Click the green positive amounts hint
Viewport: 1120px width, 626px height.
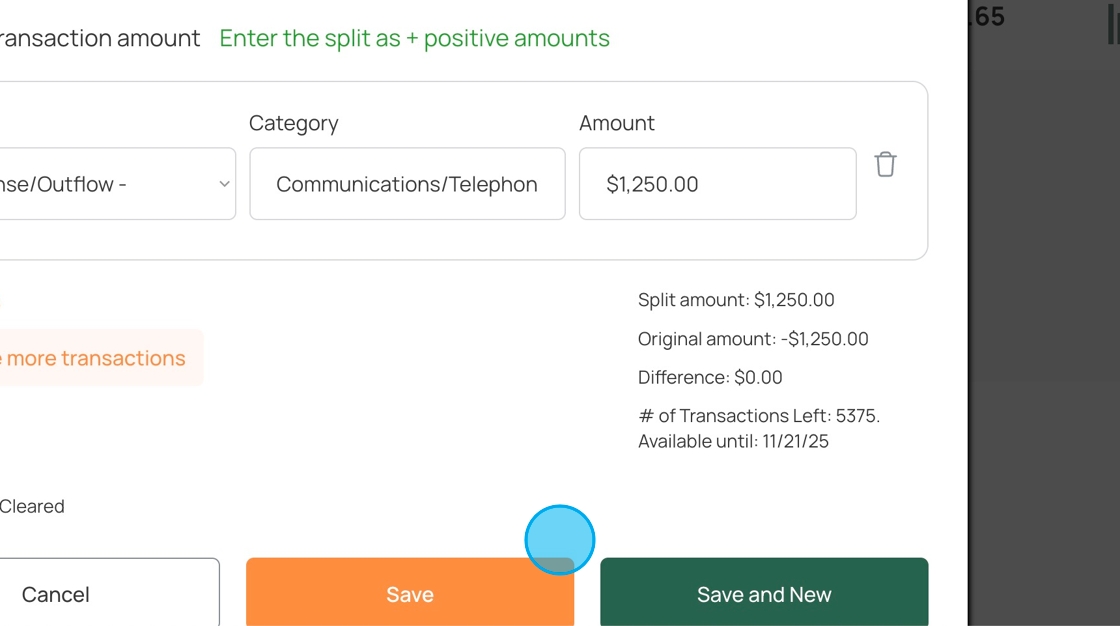414,38
